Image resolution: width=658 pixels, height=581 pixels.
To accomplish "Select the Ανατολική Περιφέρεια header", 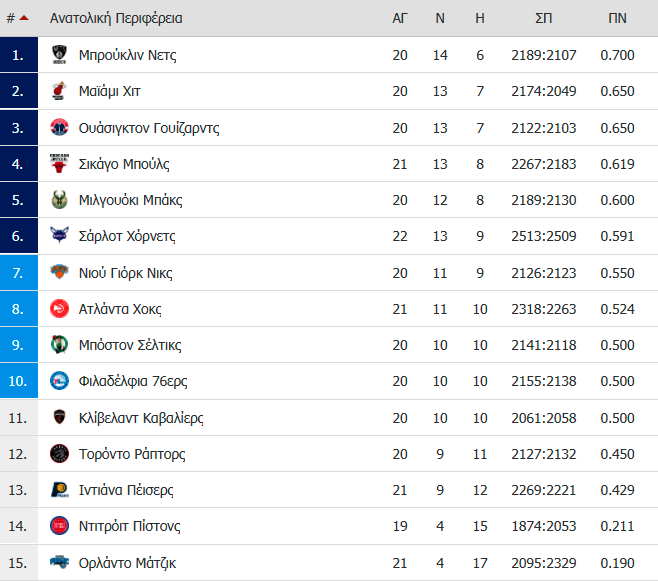I will click(116, 18).
